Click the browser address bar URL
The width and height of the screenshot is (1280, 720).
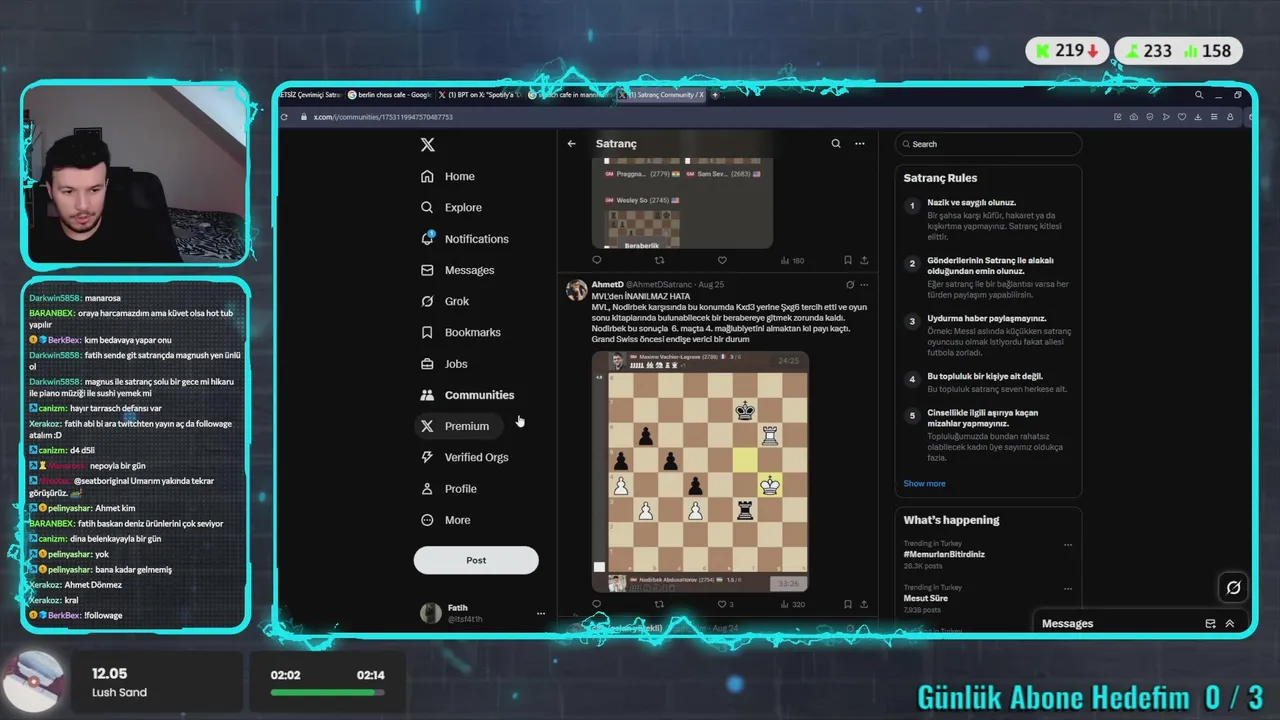[x=383, y=117]
